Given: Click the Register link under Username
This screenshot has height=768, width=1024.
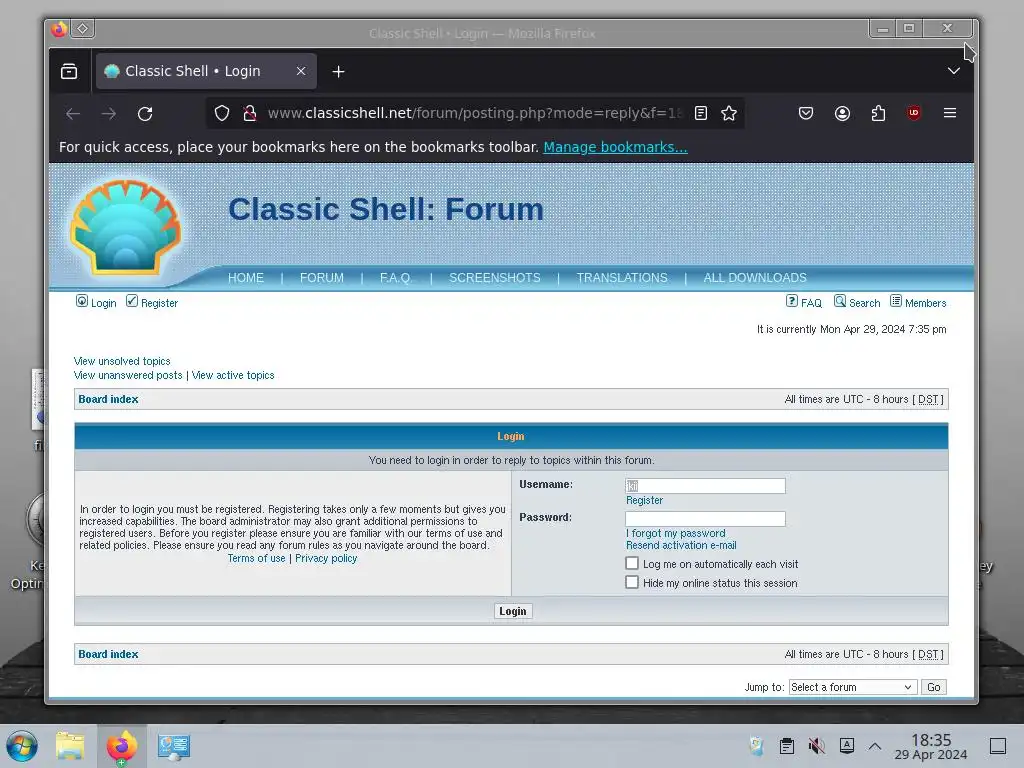Looking at the screenshot, I should (645, 500).
